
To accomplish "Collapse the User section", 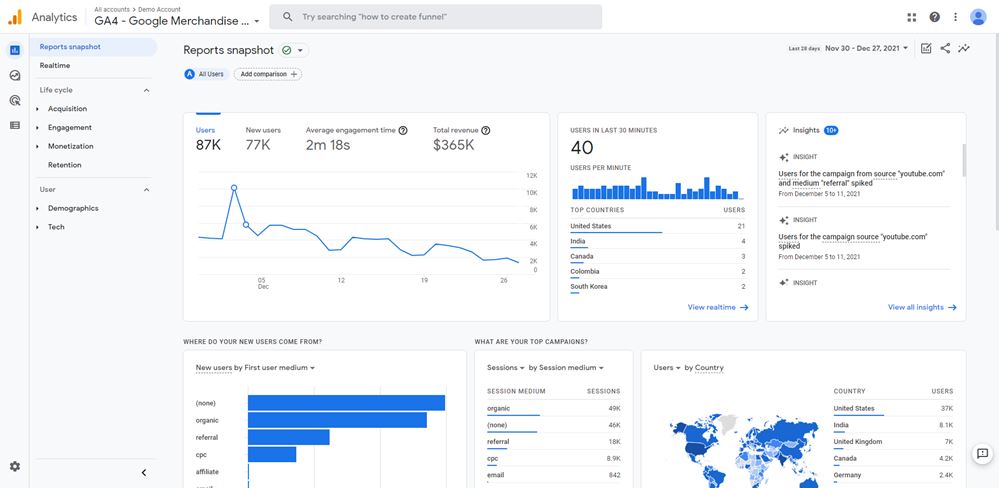I will point(146,190).
